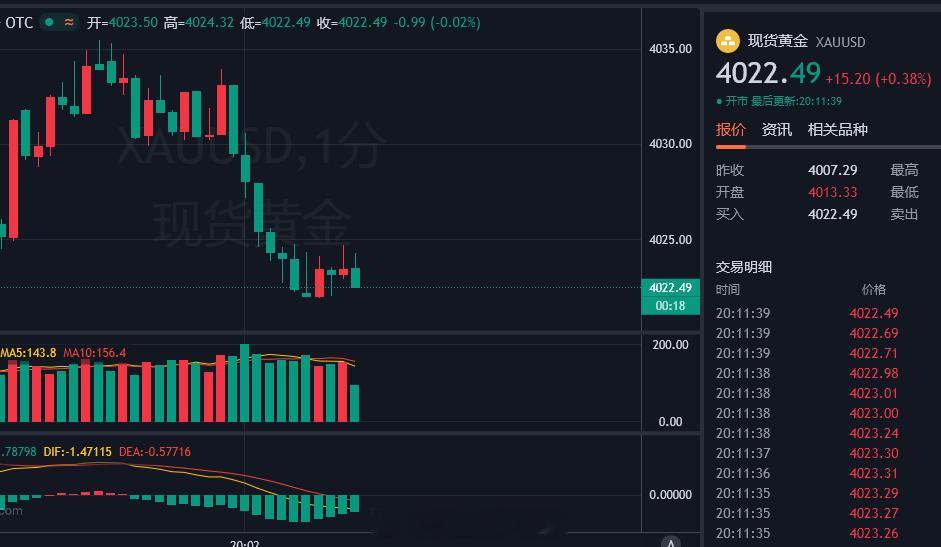Click the XAUUSD ticker code in the quote panel
The height and width of the screenshot is (547, 941).
(x=840, y=42)
